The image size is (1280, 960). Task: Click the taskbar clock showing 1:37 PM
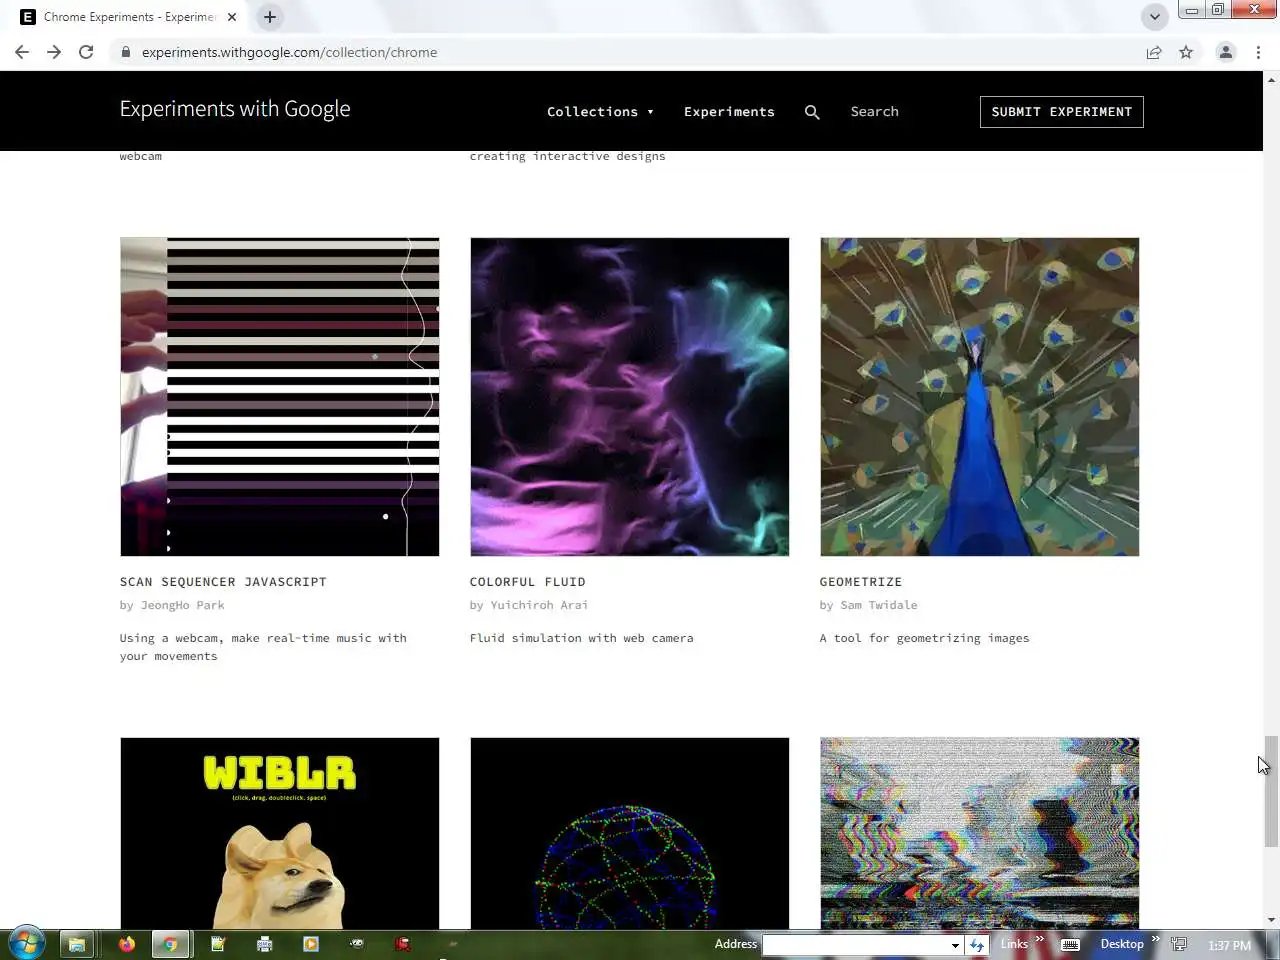[x=1229, y=945]
